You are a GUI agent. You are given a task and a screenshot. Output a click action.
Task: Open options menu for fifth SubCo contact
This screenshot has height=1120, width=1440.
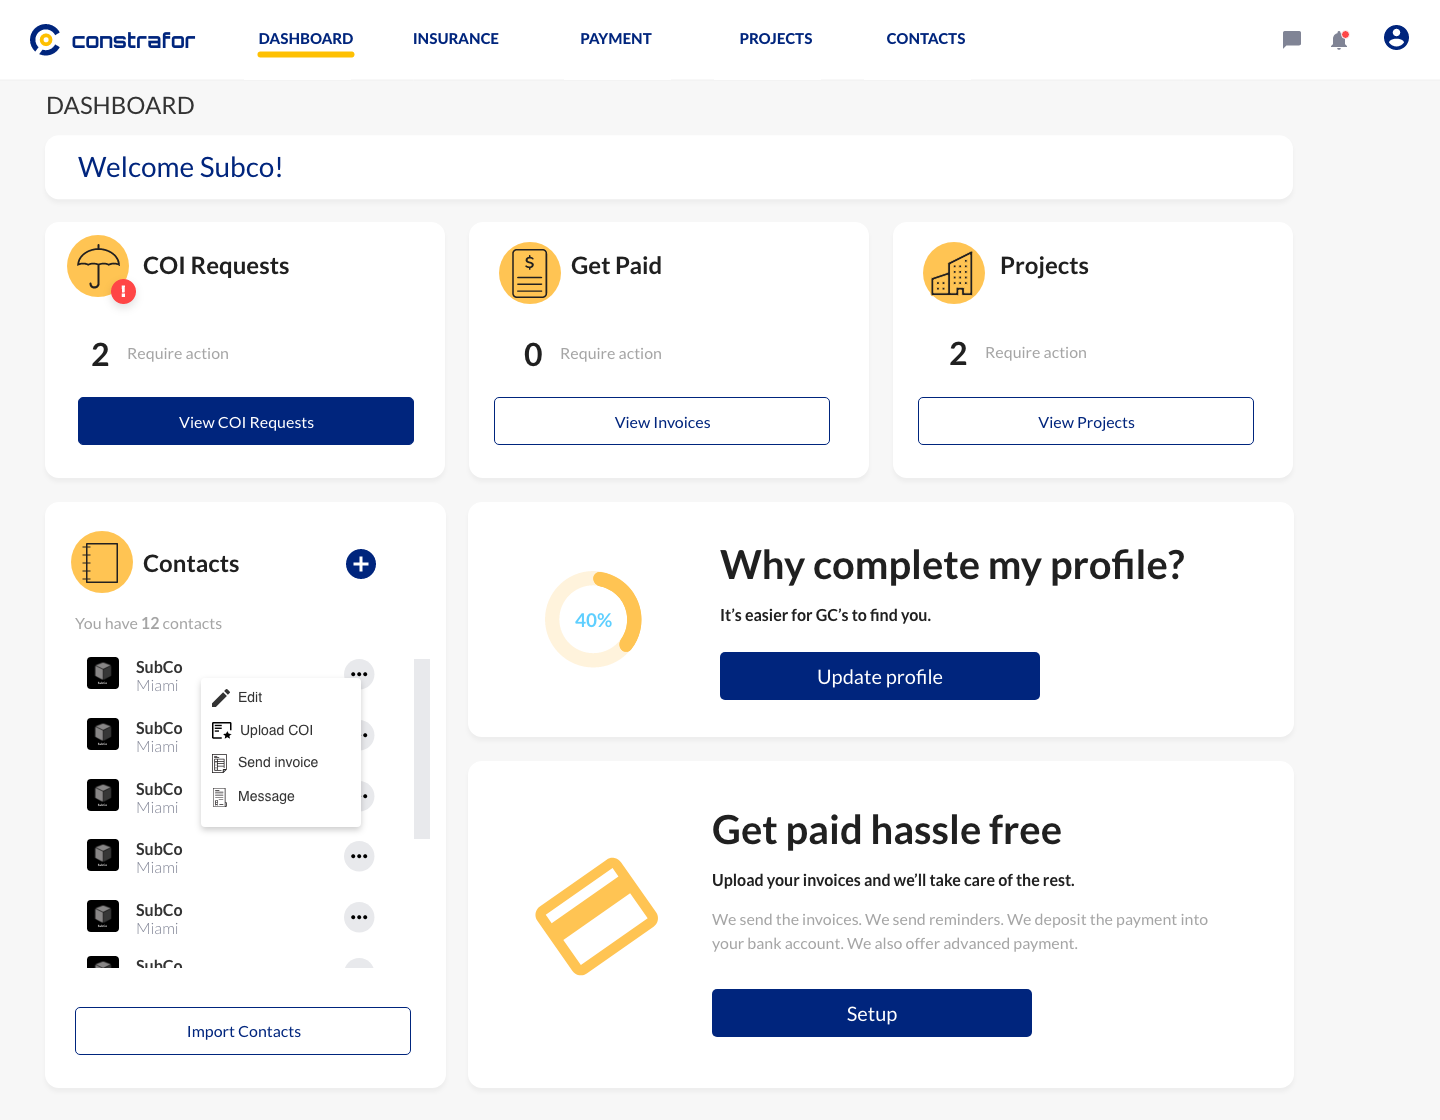click(x=359, y=917)
